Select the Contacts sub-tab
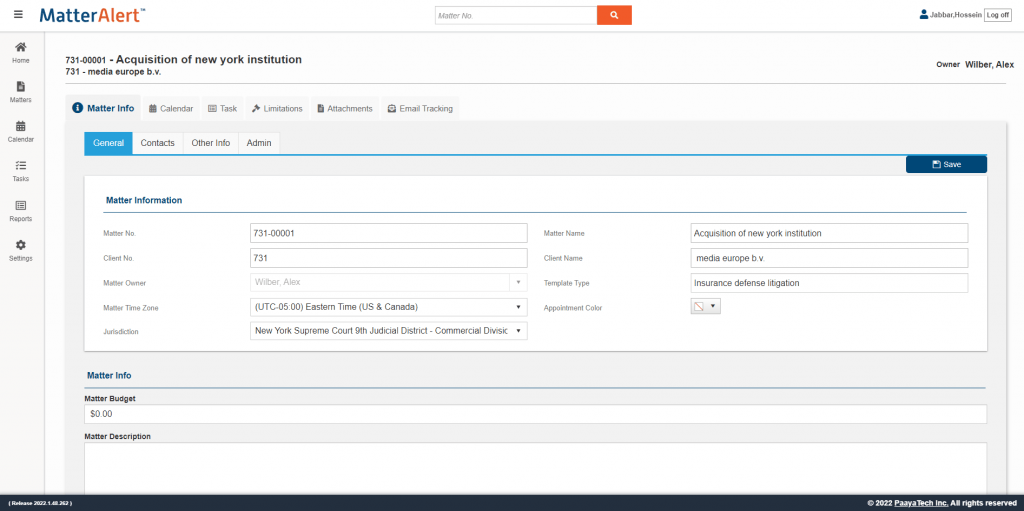 pyautogui.click(x=157, y=143)
